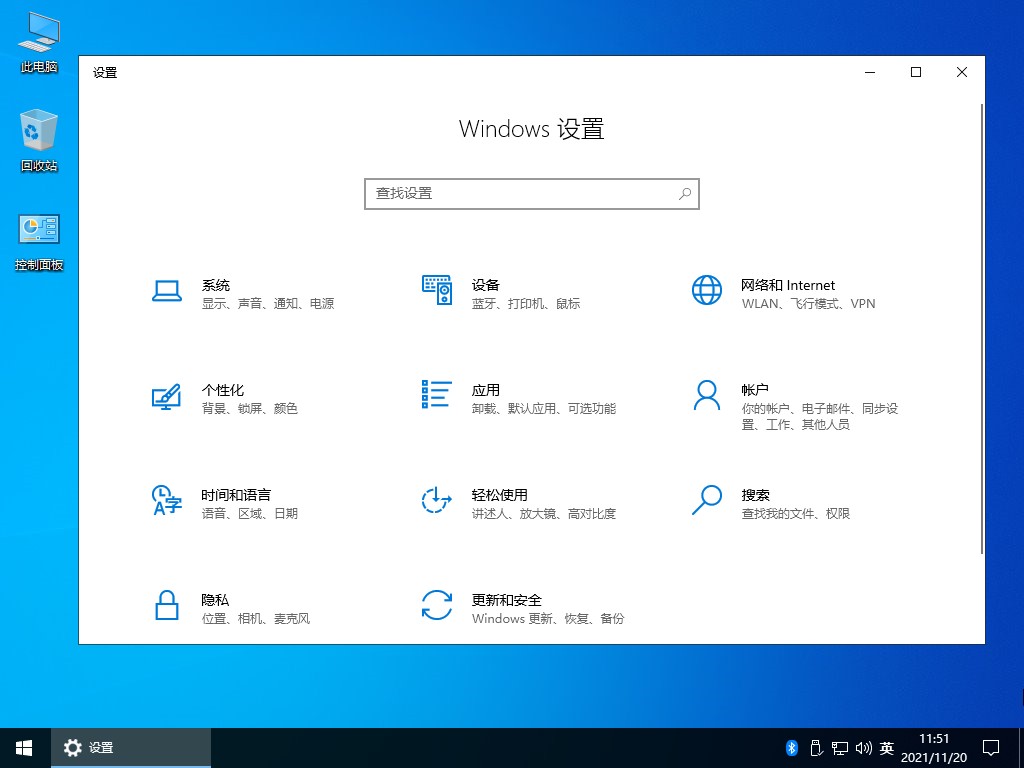
Task: Click the 查找设置 search input box
Action: coord(520,194)
